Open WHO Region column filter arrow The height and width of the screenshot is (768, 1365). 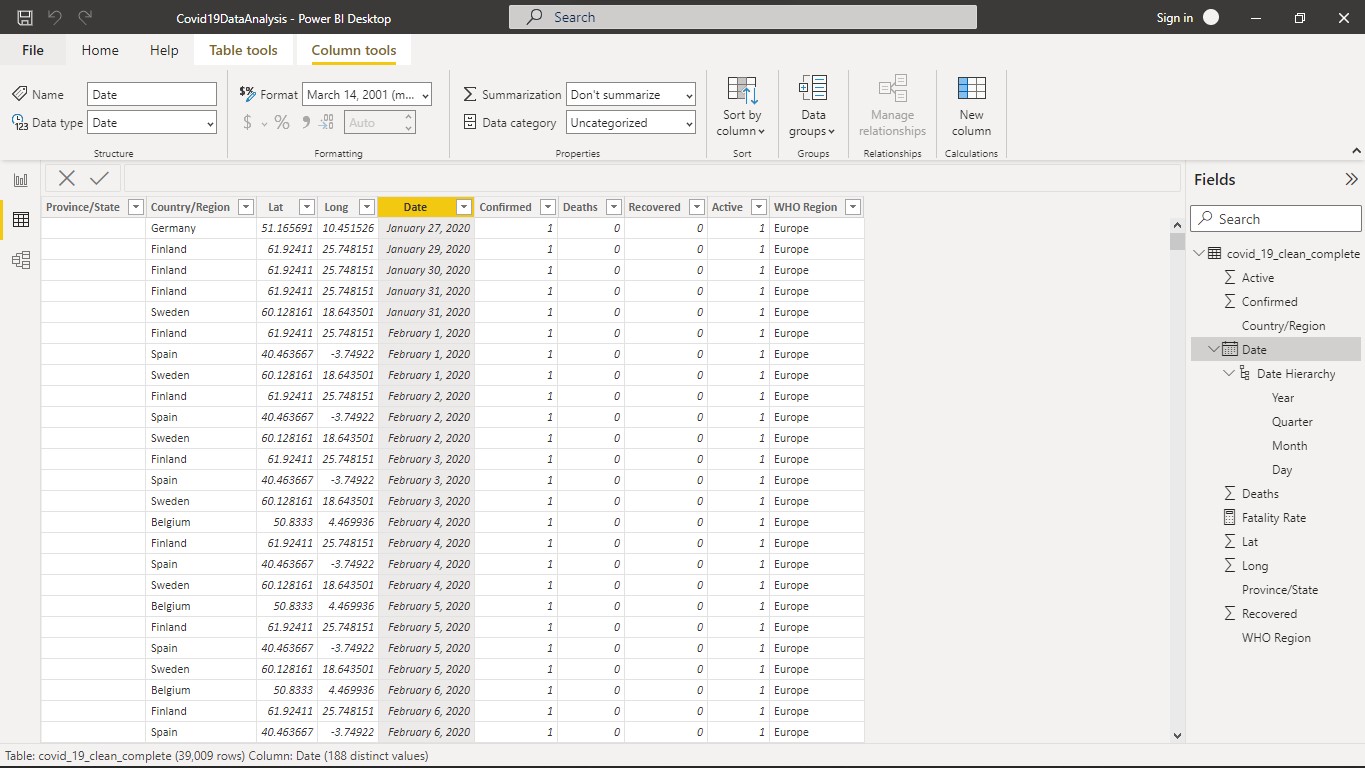(852, 207)
